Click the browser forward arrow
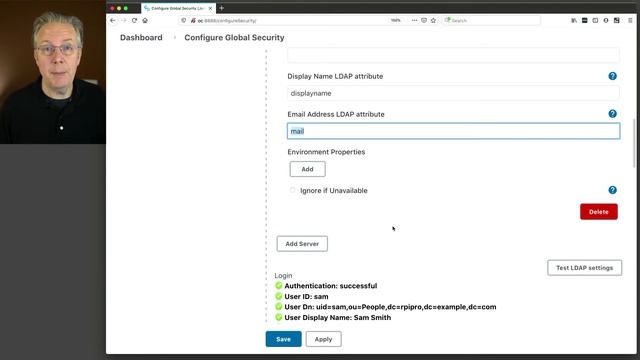Image resolution: width=640 pixels, height=360 pixels. pos(124,20)
